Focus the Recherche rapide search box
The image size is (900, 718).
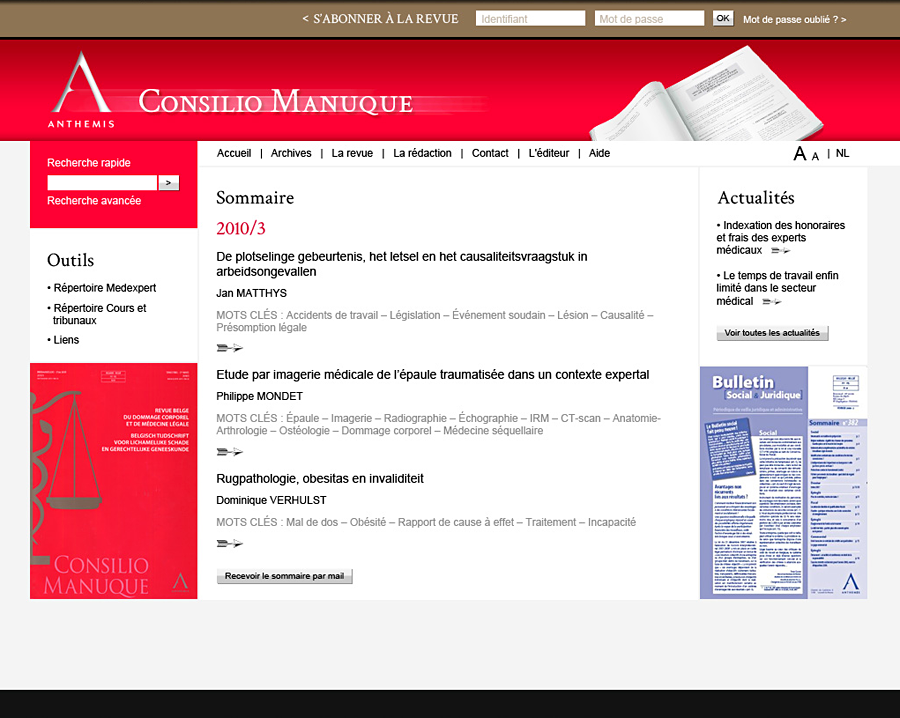click(x=102, y=183)
